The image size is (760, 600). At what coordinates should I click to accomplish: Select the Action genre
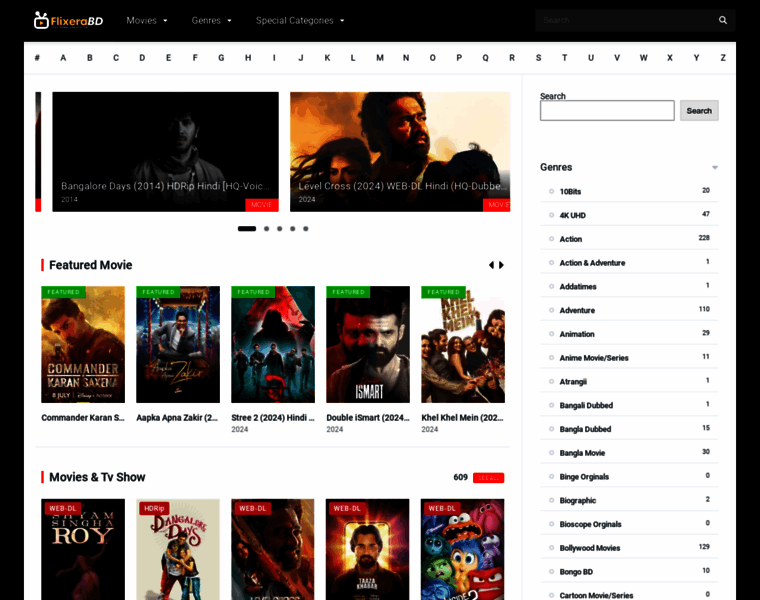pyautogui.click(x=570, y=239)
